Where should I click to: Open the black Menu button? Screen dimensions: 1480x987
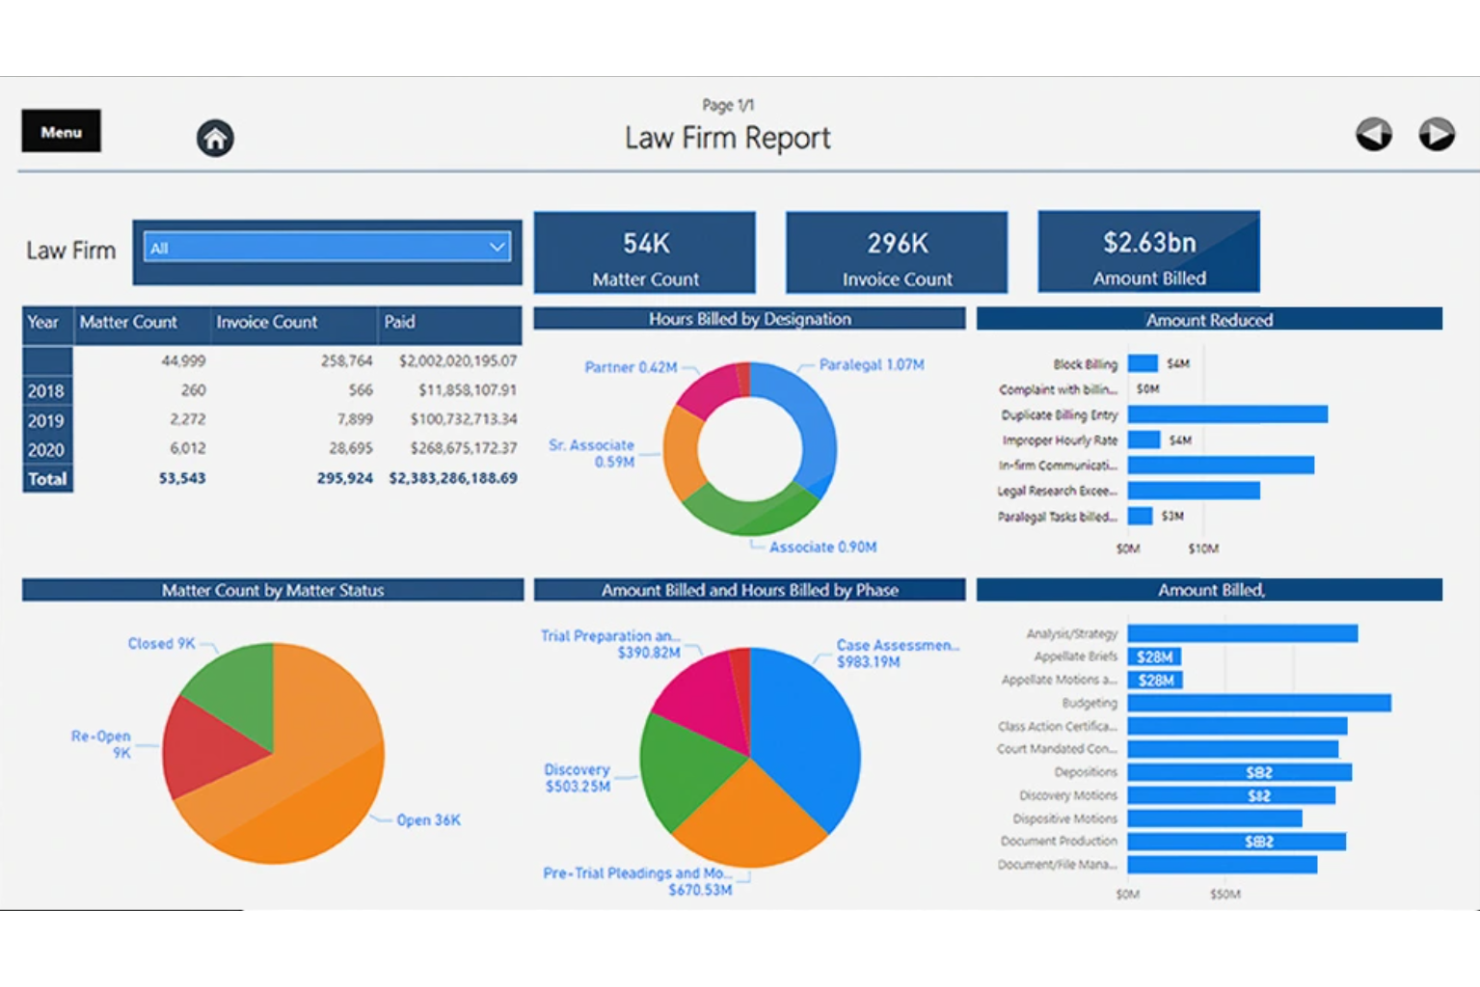click(x=61, y=131)
